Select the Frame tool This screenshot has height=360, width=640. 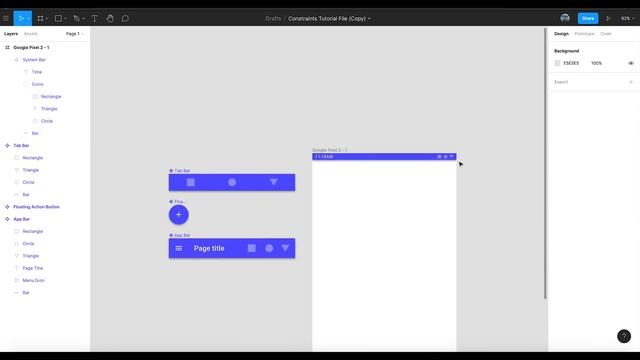pyautogui.click(x=40, y=18)
